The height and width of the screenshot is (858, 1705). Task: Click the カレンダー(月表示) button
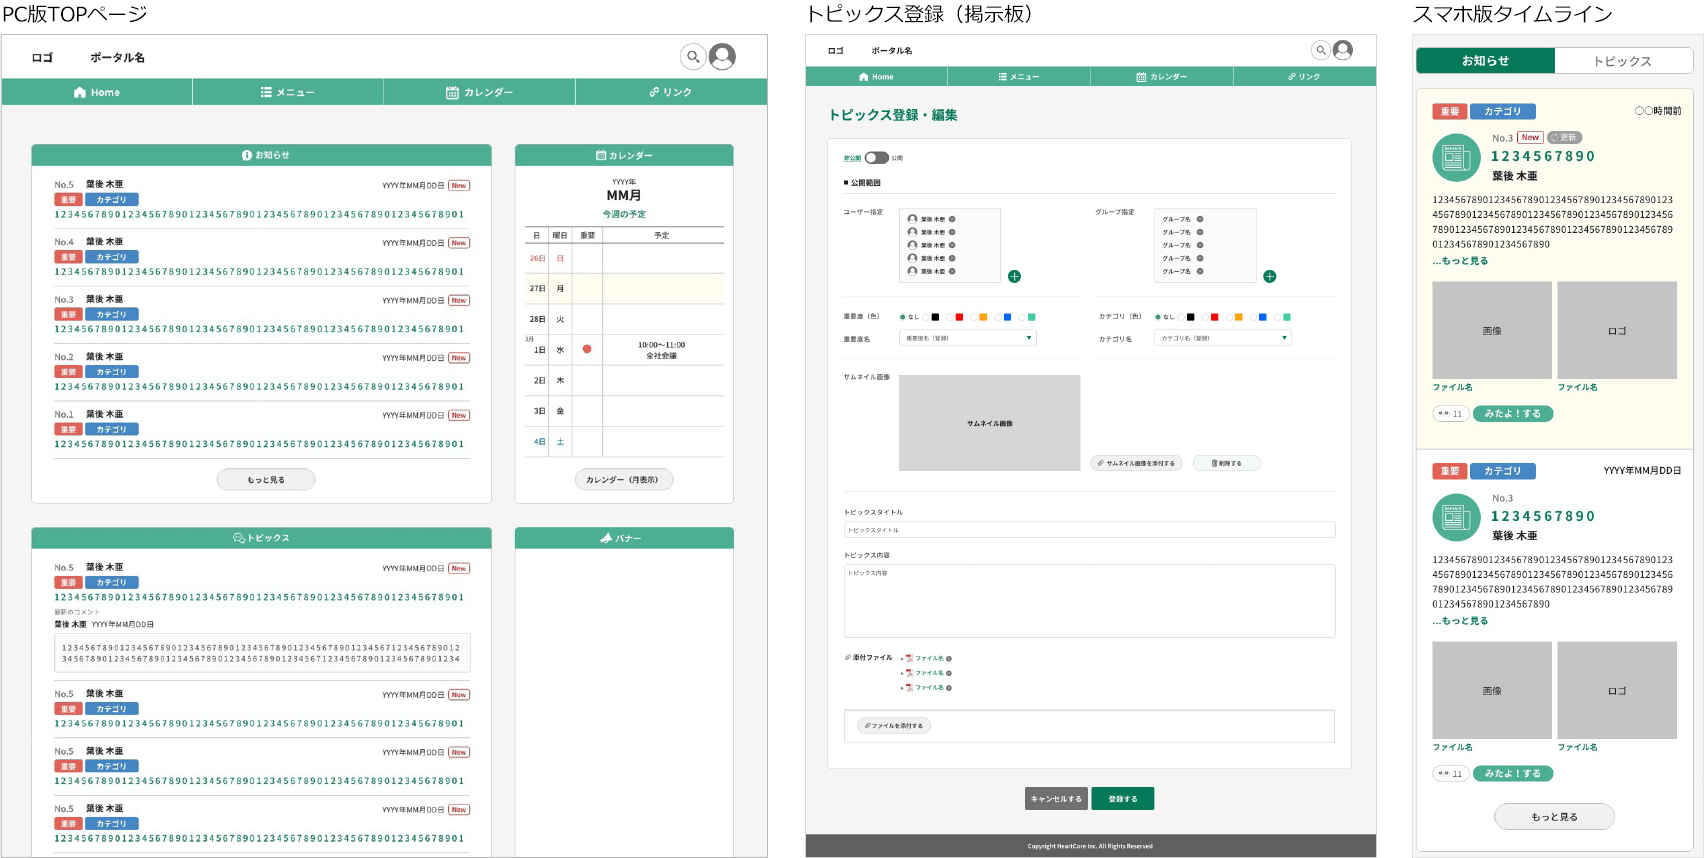[623, 480]
